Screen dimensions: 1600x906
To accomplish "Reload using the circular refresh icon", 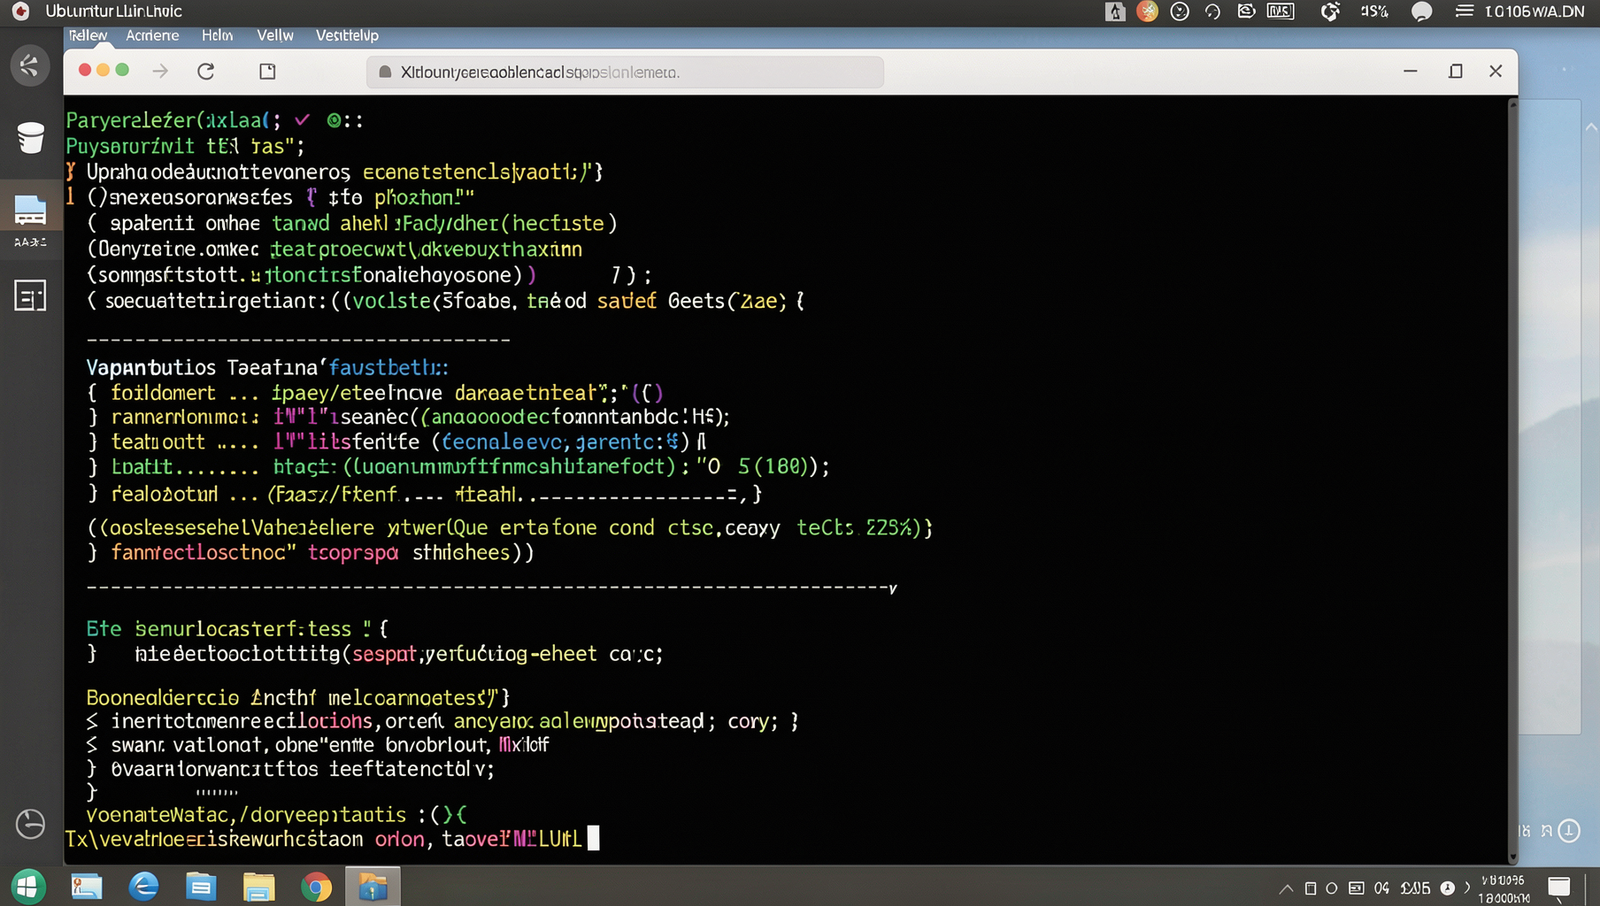I will tap(206, 71).
